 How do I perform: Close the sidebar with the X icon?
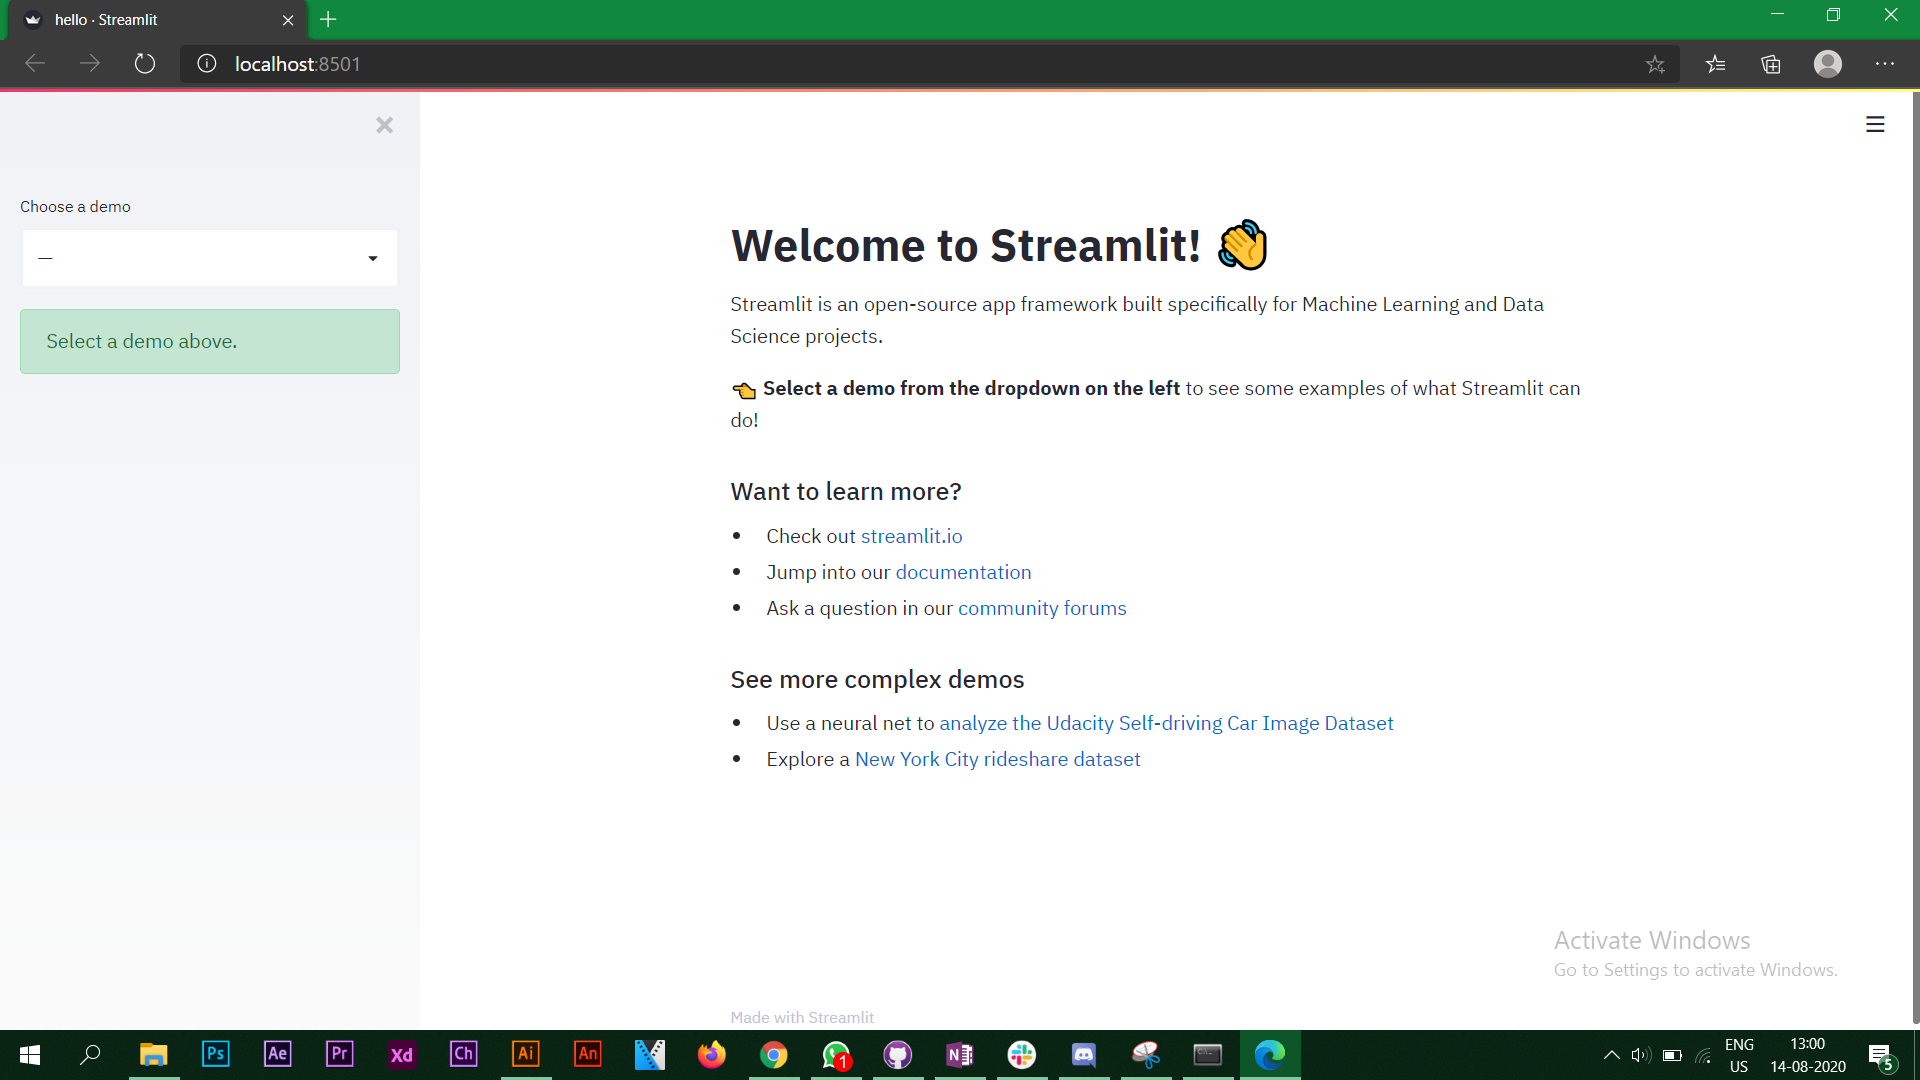pos(384,125)
